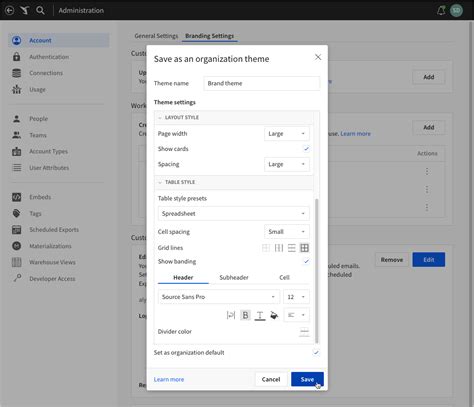The image size is (474, 407).
Task: Toggle bold formatting for header
Action: click(x=245, y=315)
